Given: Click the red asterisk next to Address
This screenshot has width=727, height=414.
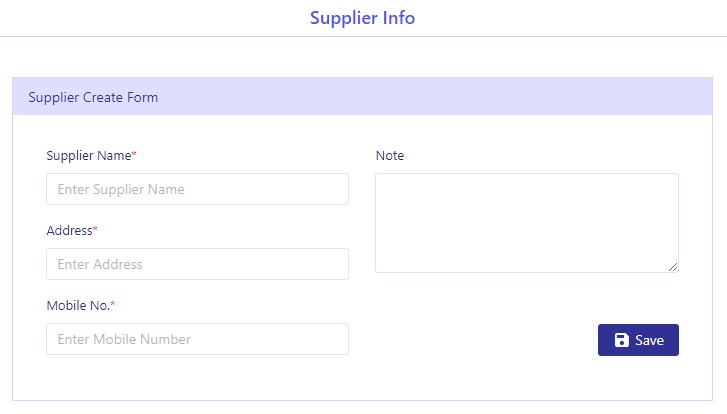Looking at the screenshot, I should click(x=95, y=229).
